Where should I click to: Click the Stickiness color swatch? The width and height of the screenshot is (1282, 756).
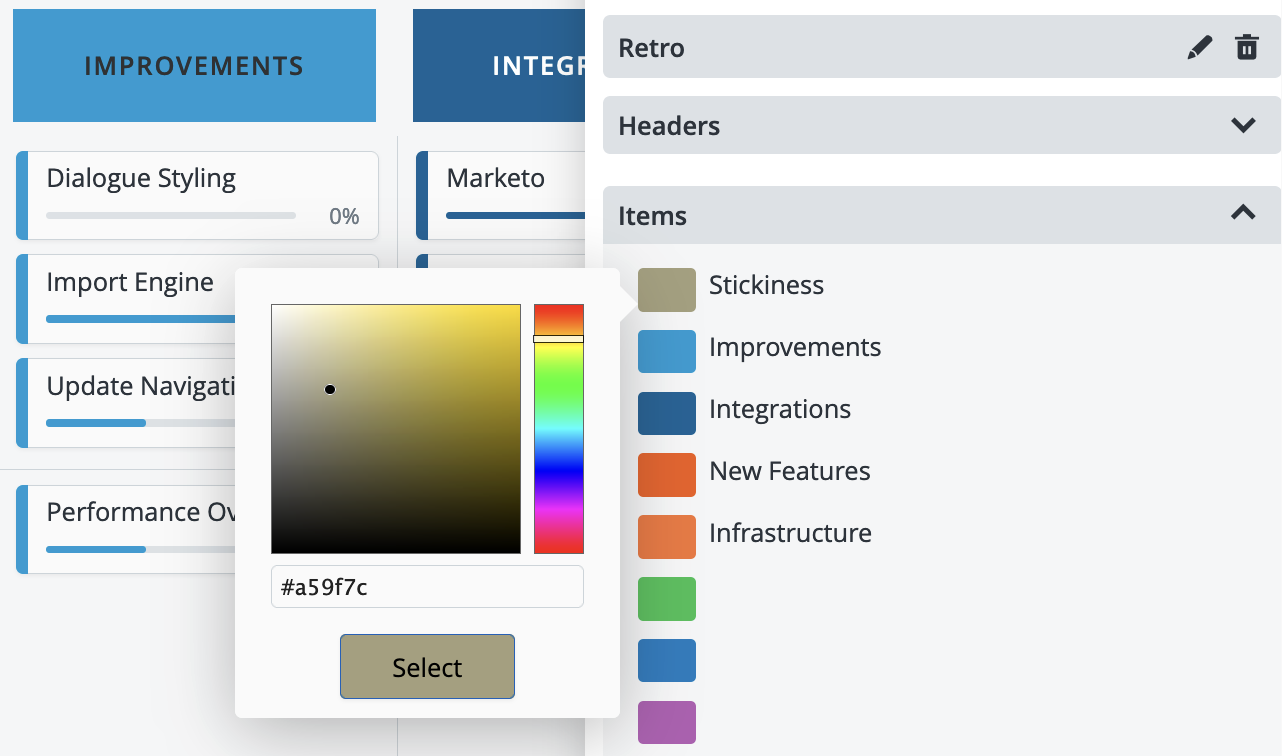666,289
